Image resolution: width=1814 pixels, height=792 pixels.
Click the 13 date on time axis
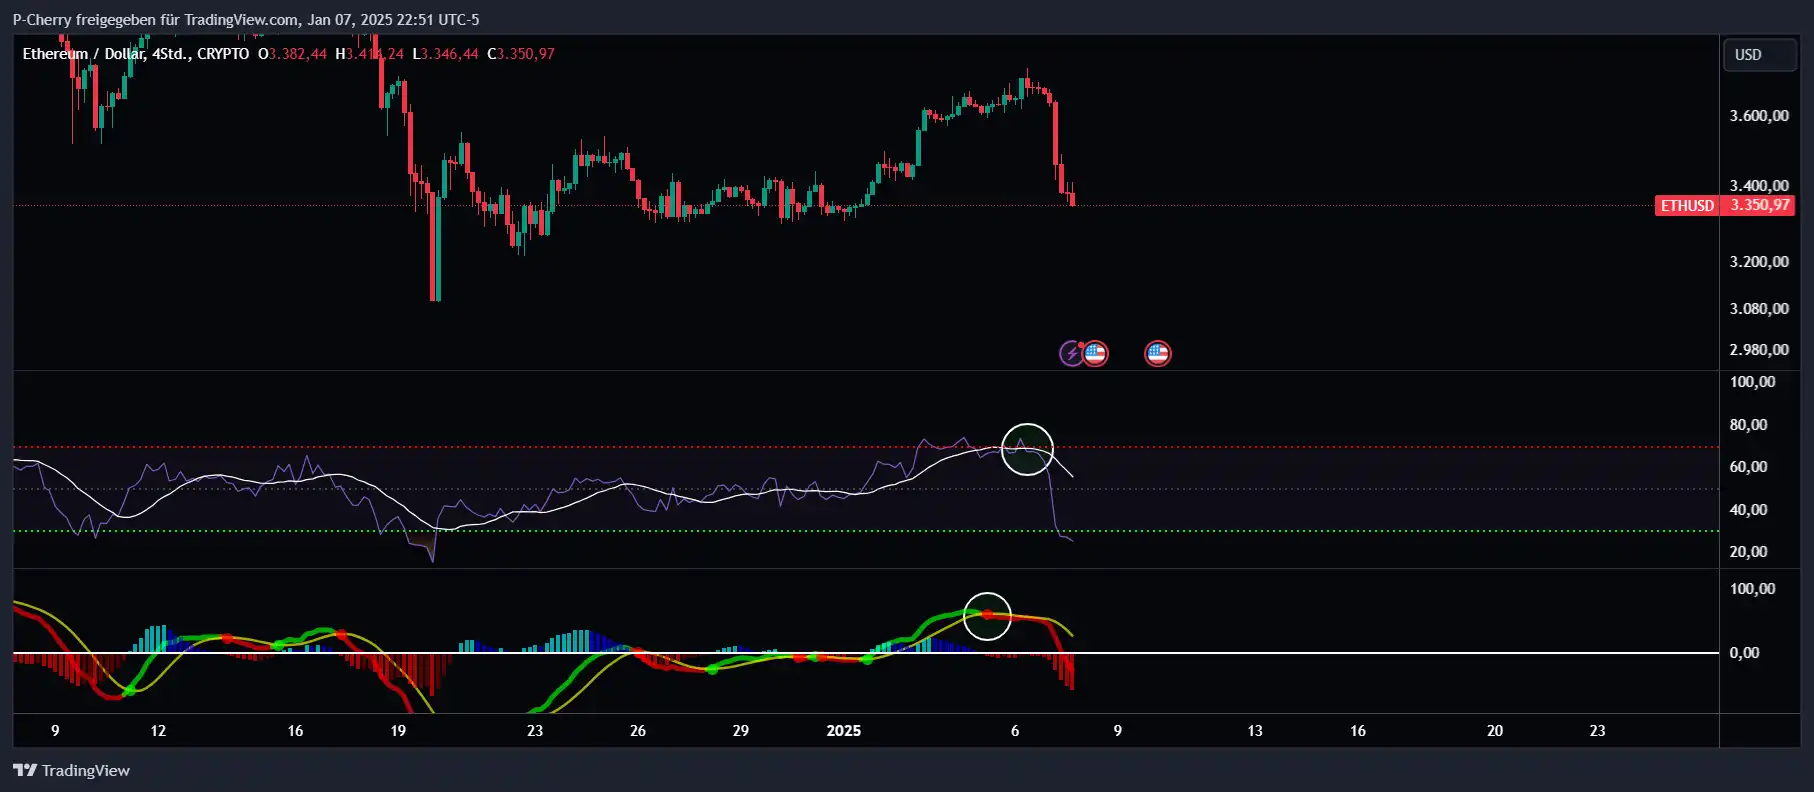pyautogui.click(x=1255, y=731)
